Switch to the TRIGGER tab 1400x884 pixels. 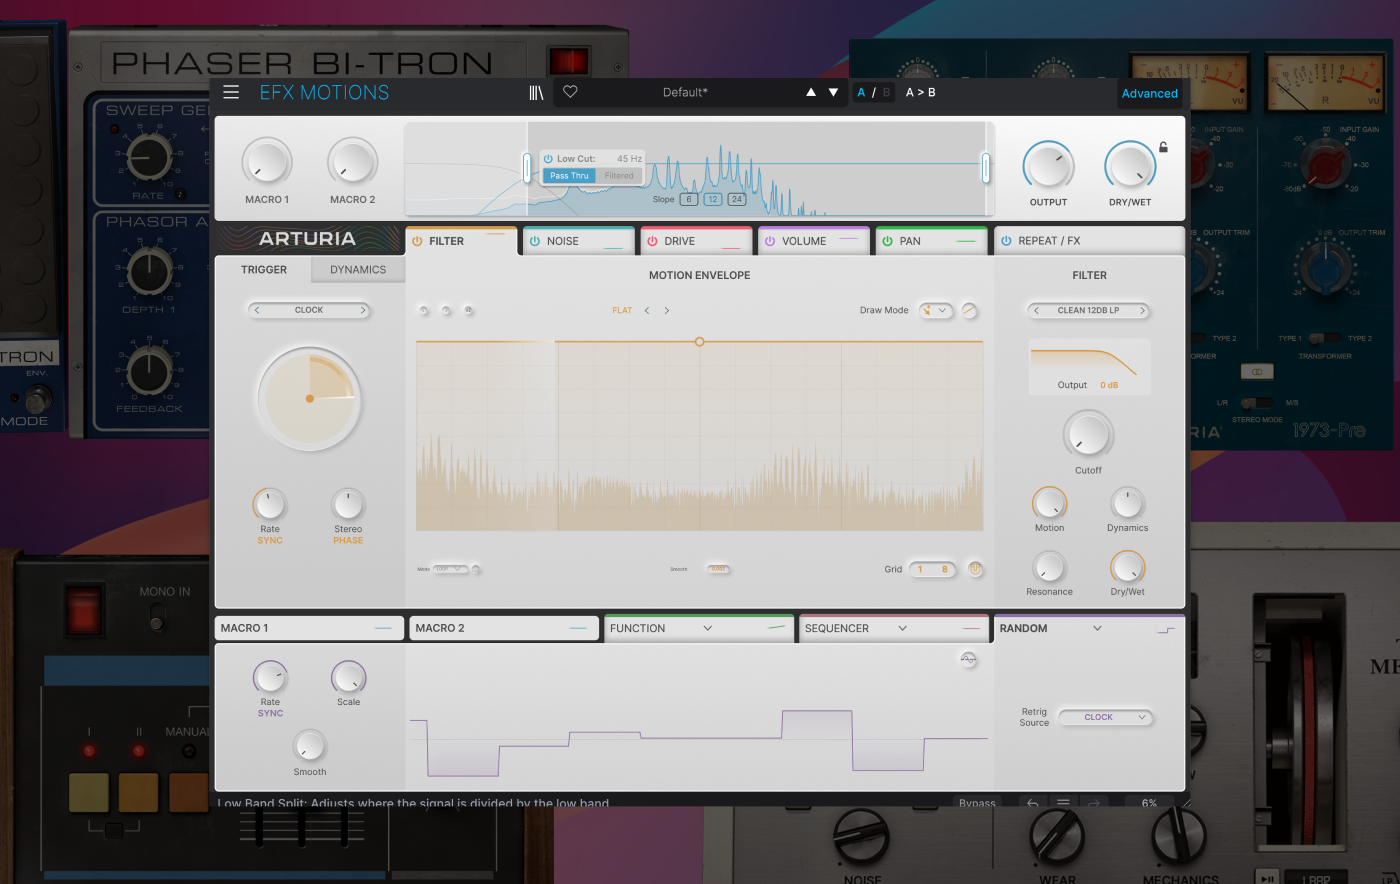[x=264, y=270]
